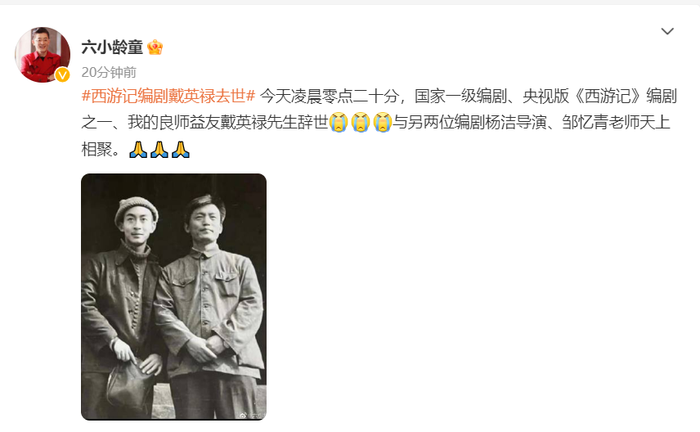Click the 《西游记》 title in post text
Image resolution: width=700 pixels, height=432 pixels.
[x=607, y=96]
